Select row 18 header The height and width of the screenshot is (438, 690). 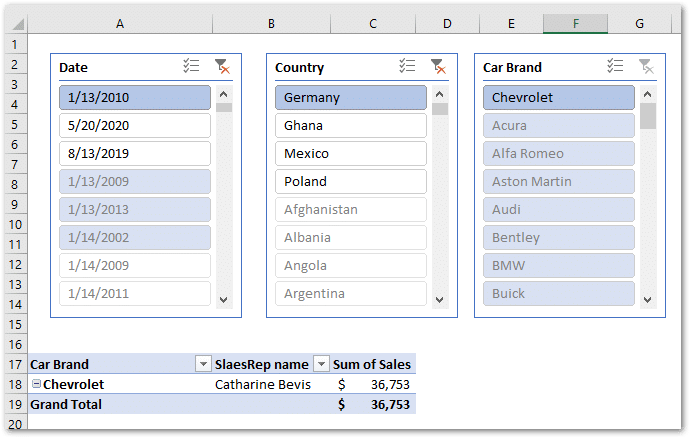tap(12, 384)
